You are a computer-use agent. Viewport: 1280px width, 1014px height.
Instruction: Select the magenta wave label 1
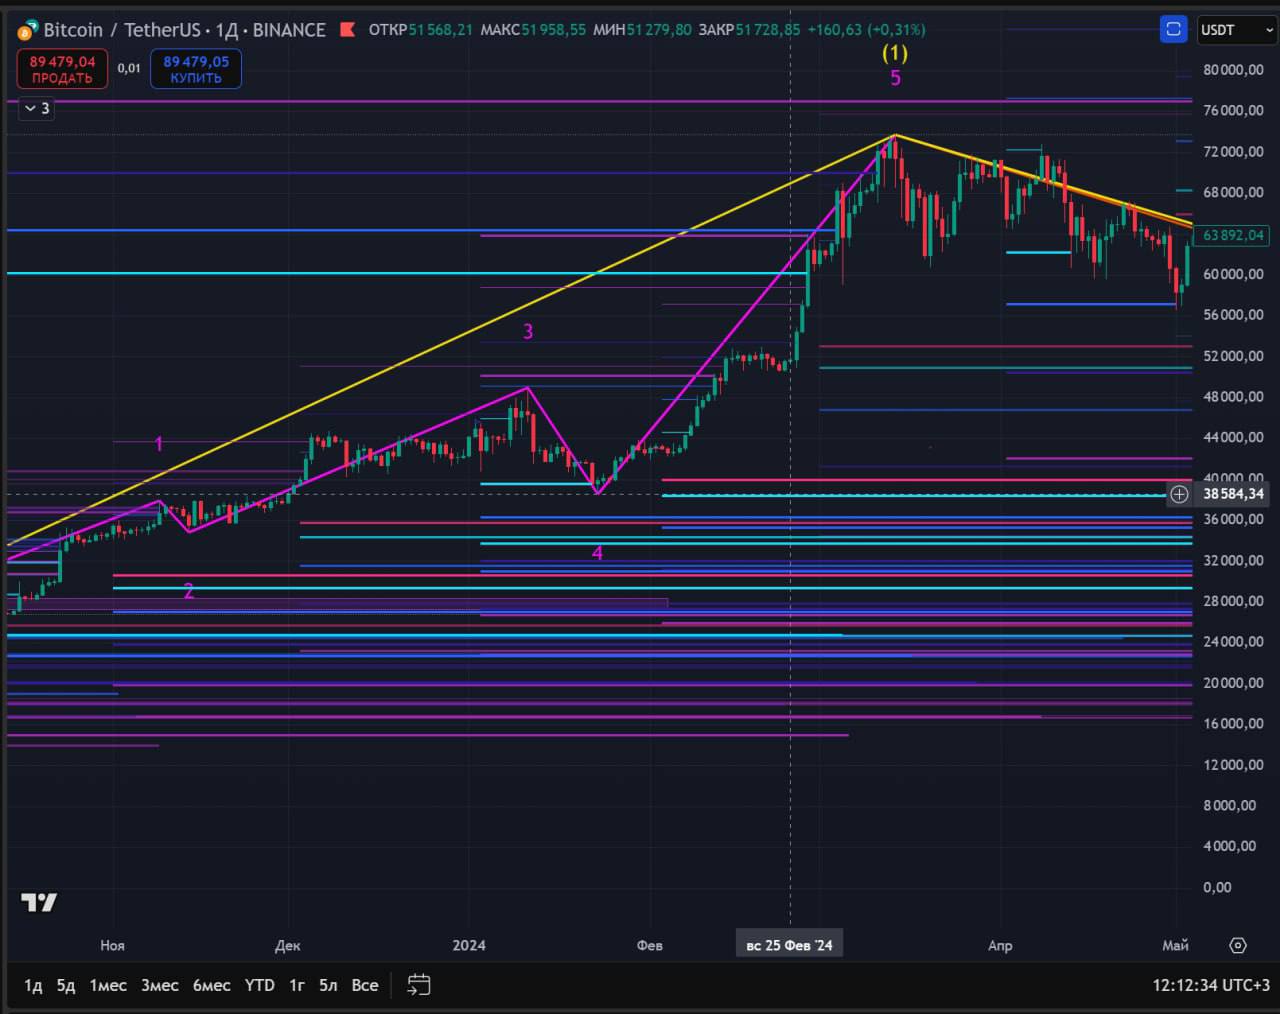[159, 443]
